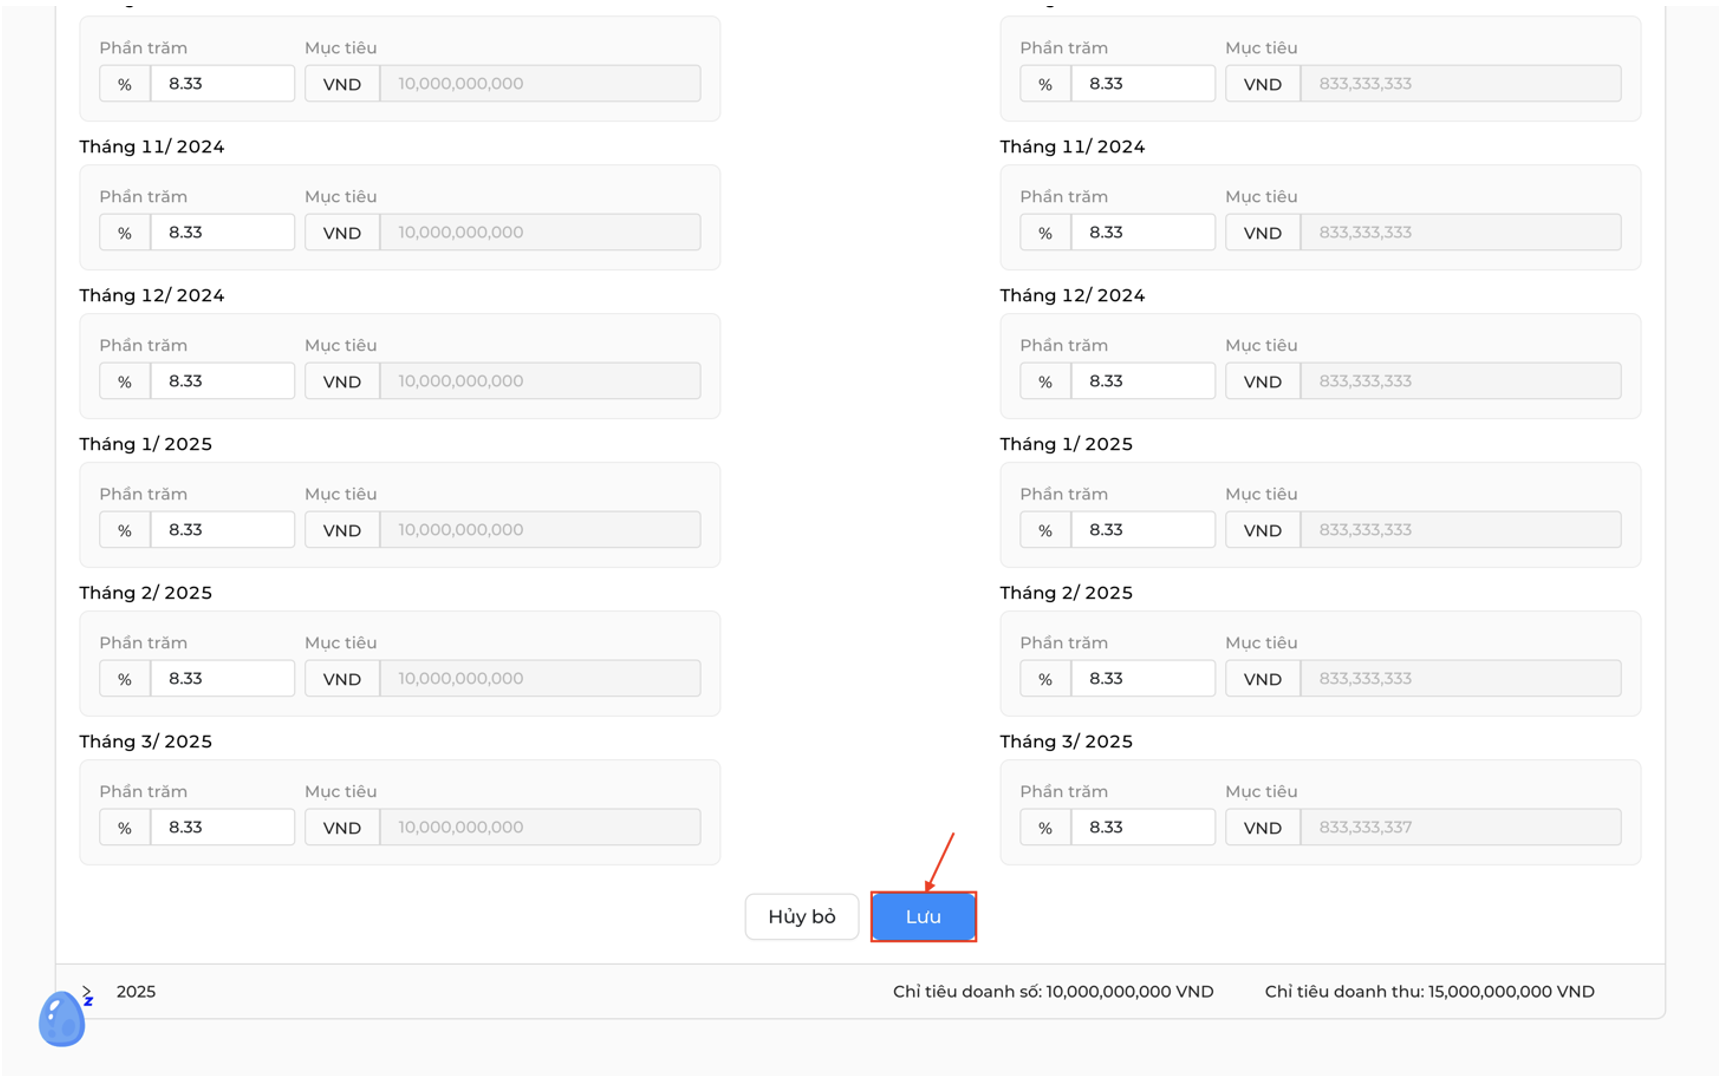Viewport: 1720px width, 1076px height.
Task: Click the Chỉ tiêu doanh số 10,000,000,000 VND text
Action: point(1053,991)
